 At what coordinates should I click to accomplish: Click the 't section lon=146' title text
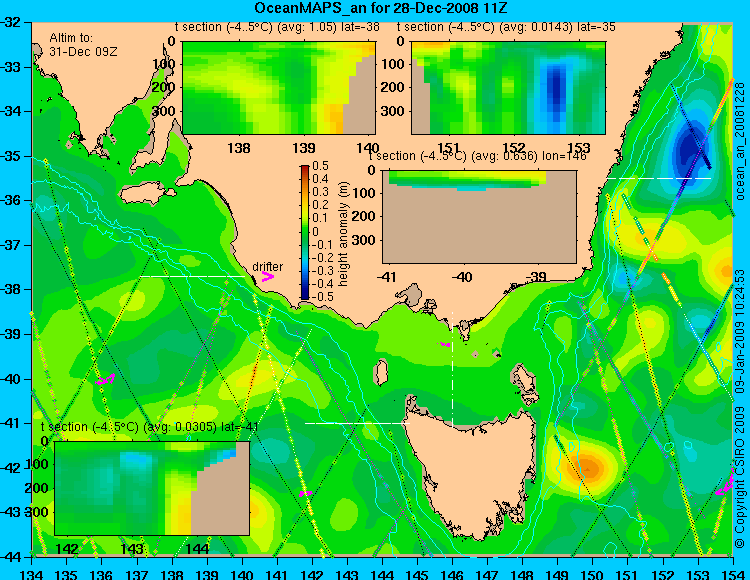pos(477,156)
